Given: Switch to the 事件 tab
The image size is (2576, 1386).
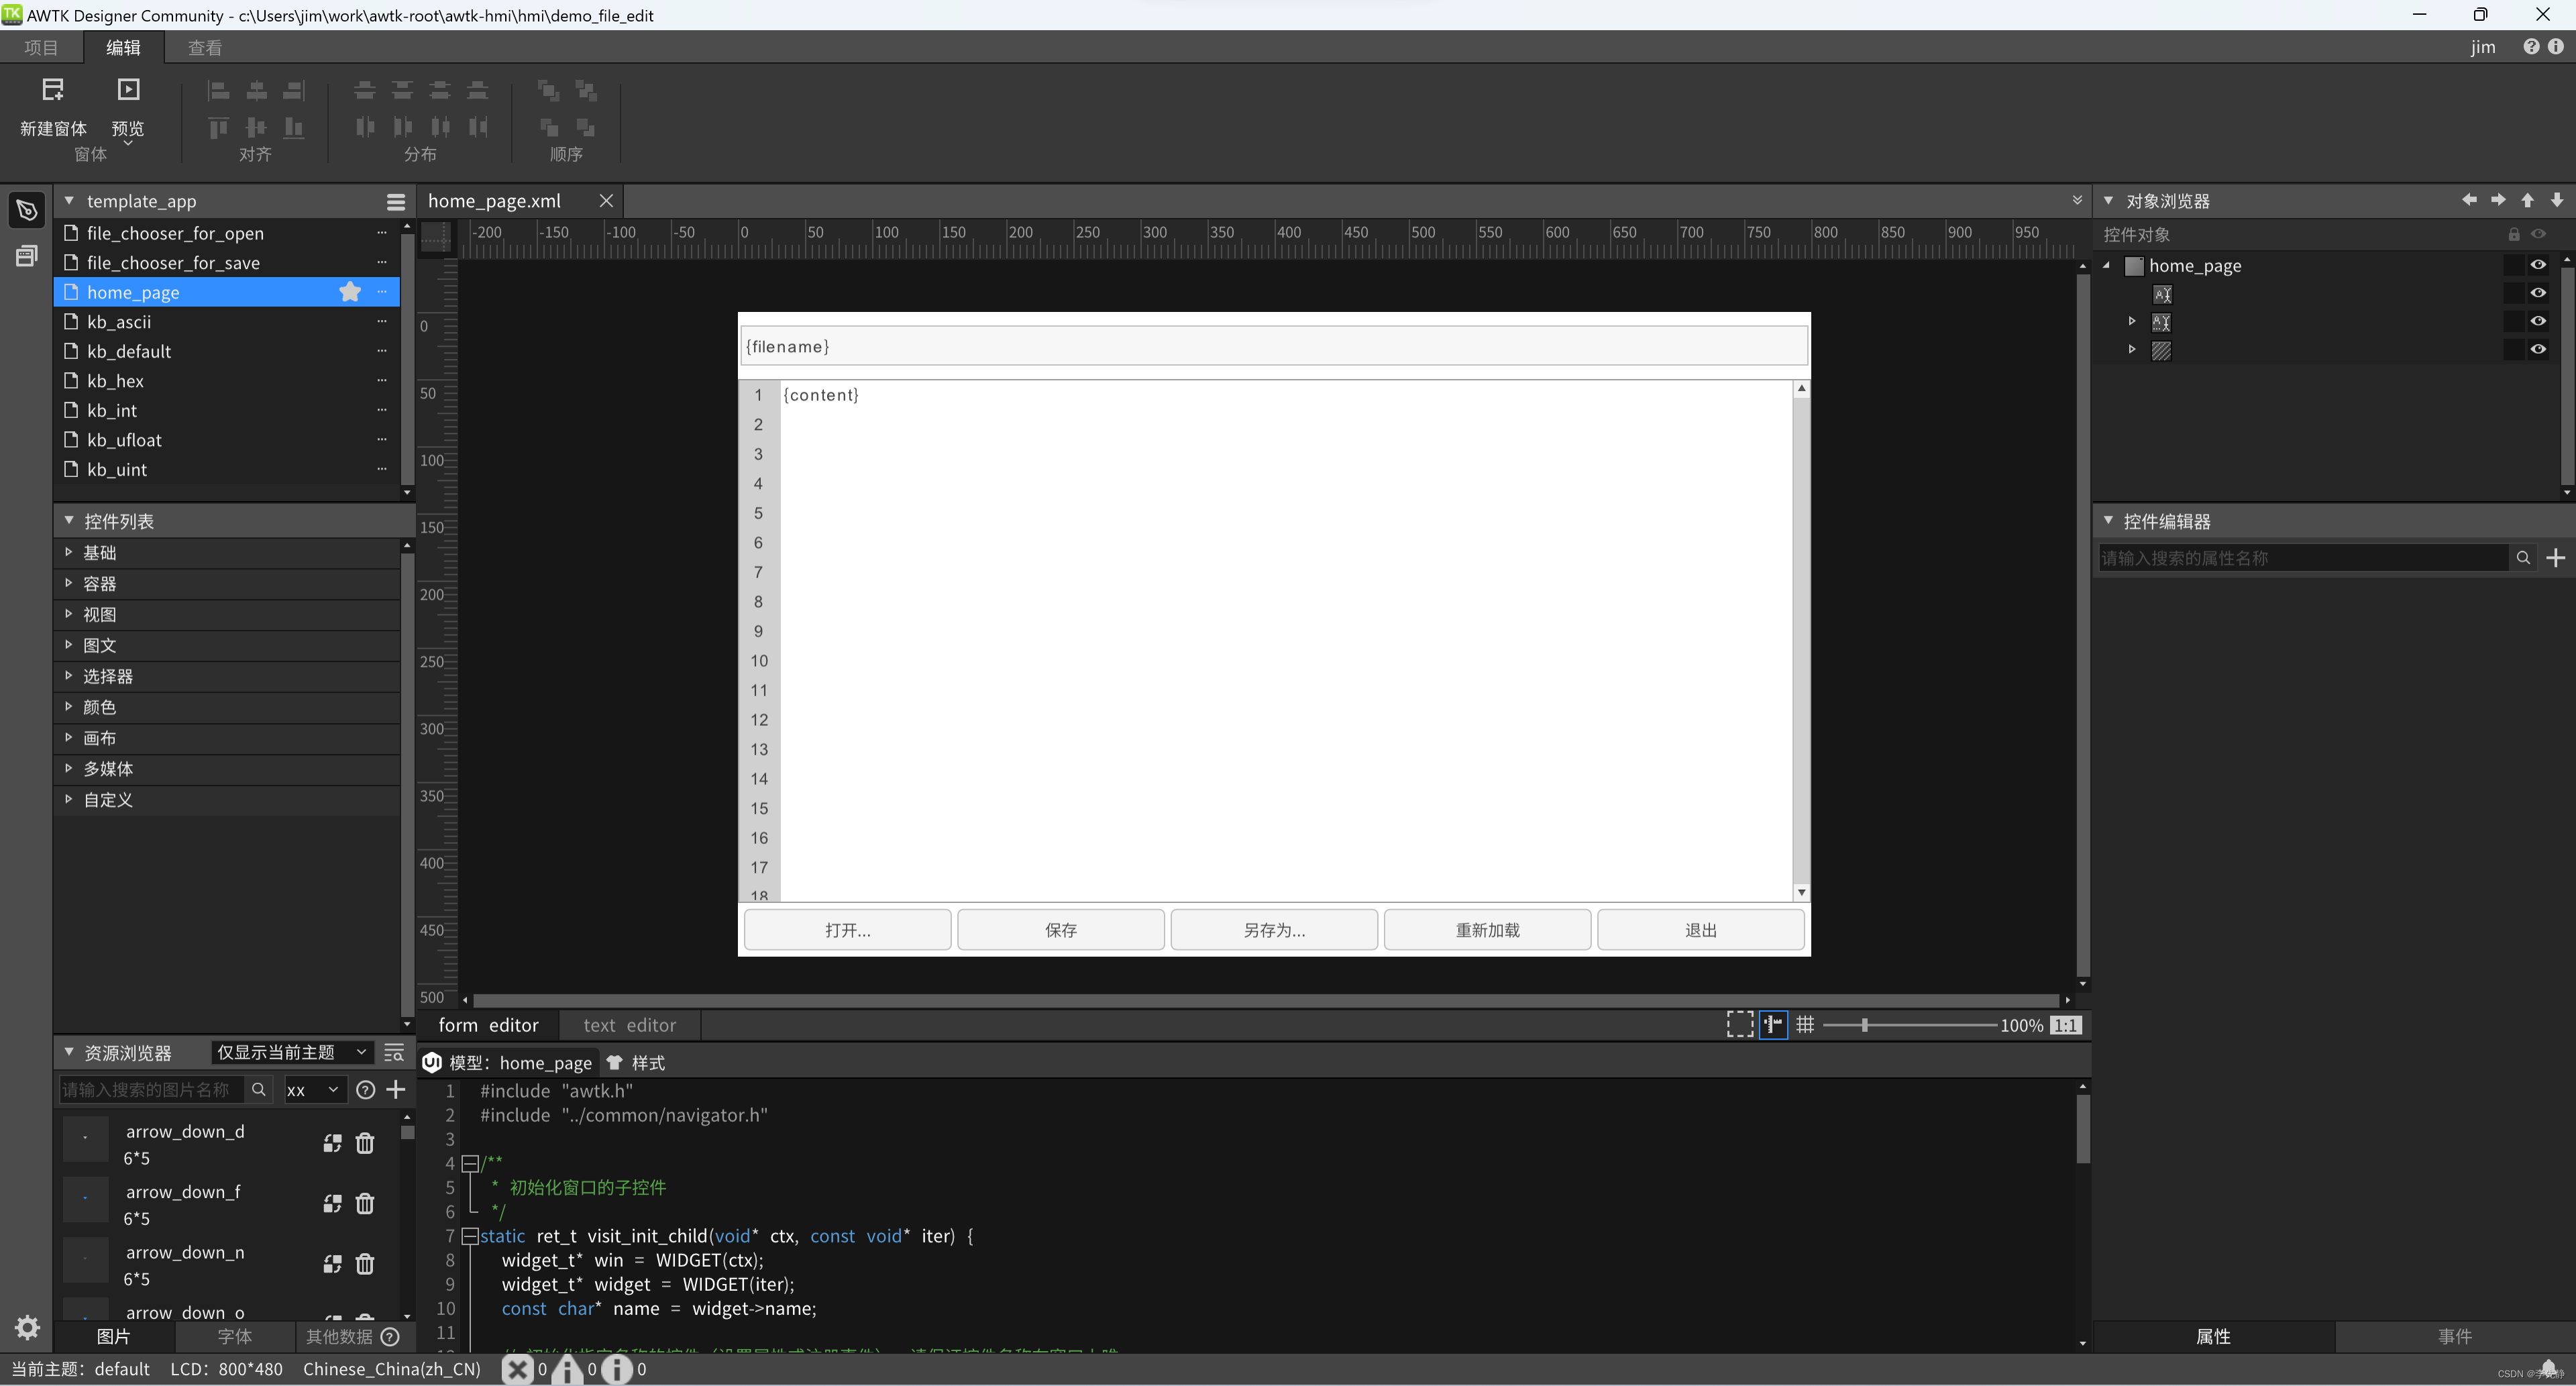Looking at the screenshot, I should coord(2455,1337).
